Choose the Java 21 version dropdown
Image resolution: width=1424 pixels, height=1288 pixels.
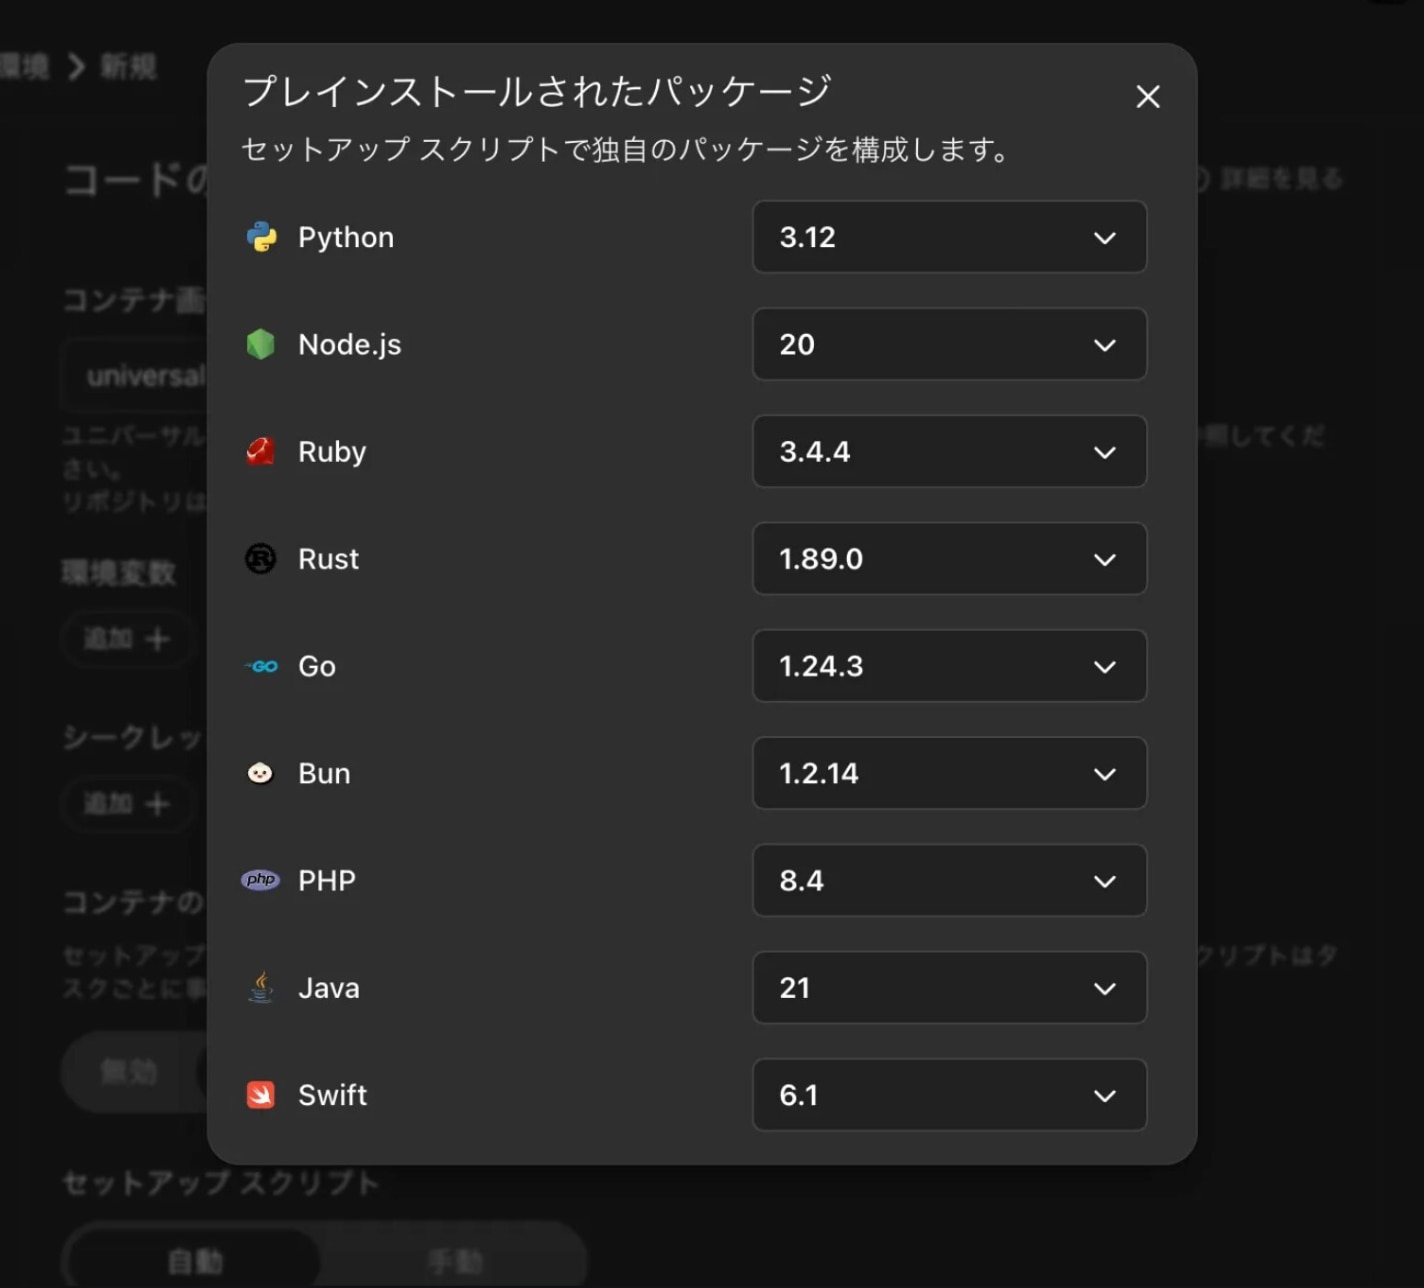(948, 988)
